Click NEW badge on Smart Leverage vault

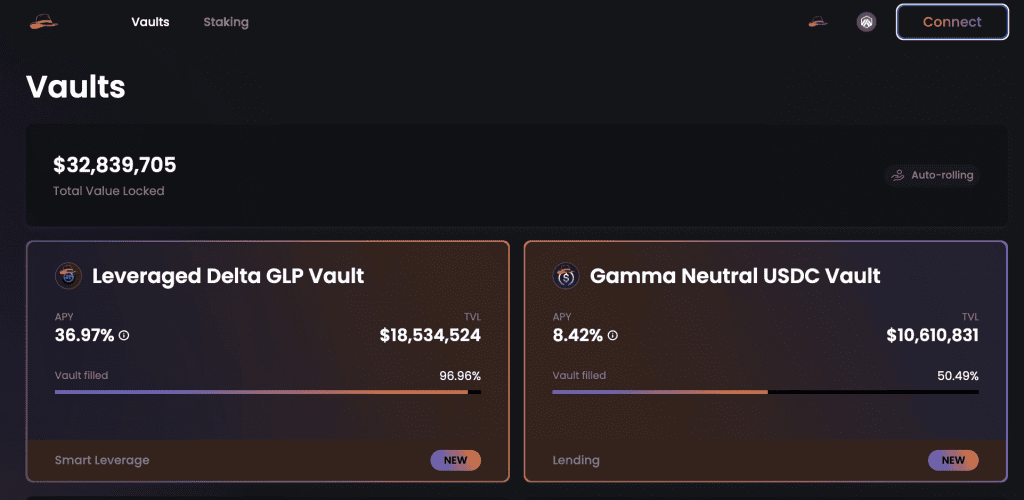(456, 460)
